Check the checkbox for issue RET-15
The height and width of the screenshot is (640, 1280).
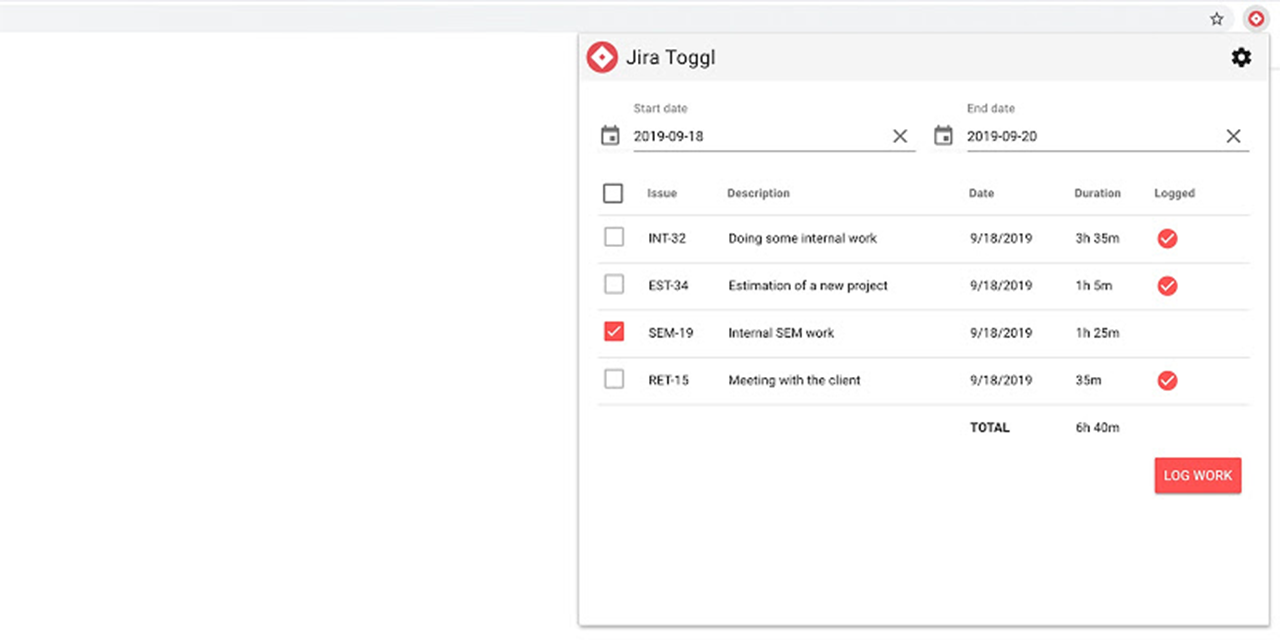tap(613, 380)
